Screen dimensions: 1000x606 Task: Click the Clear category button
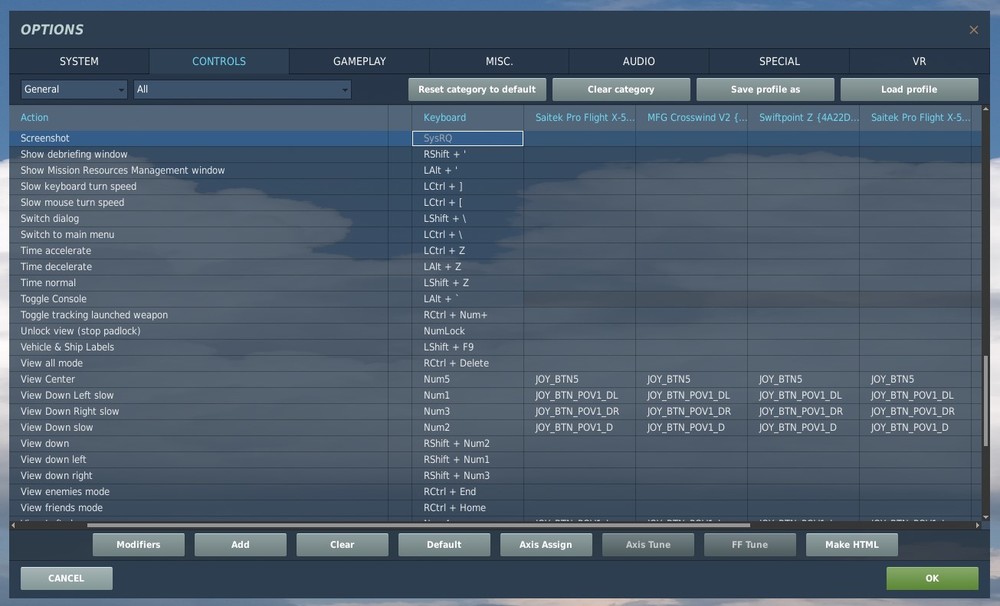click(x=621, y=89)
